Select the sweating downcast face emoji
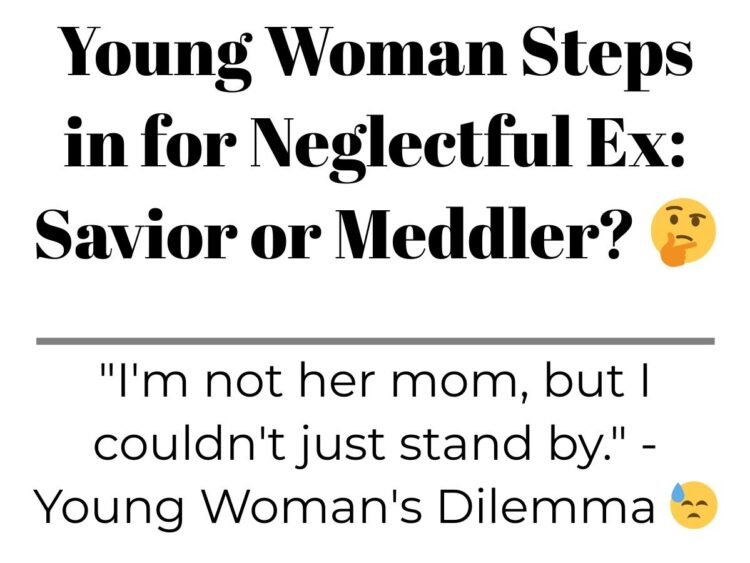 click(694, 505)
